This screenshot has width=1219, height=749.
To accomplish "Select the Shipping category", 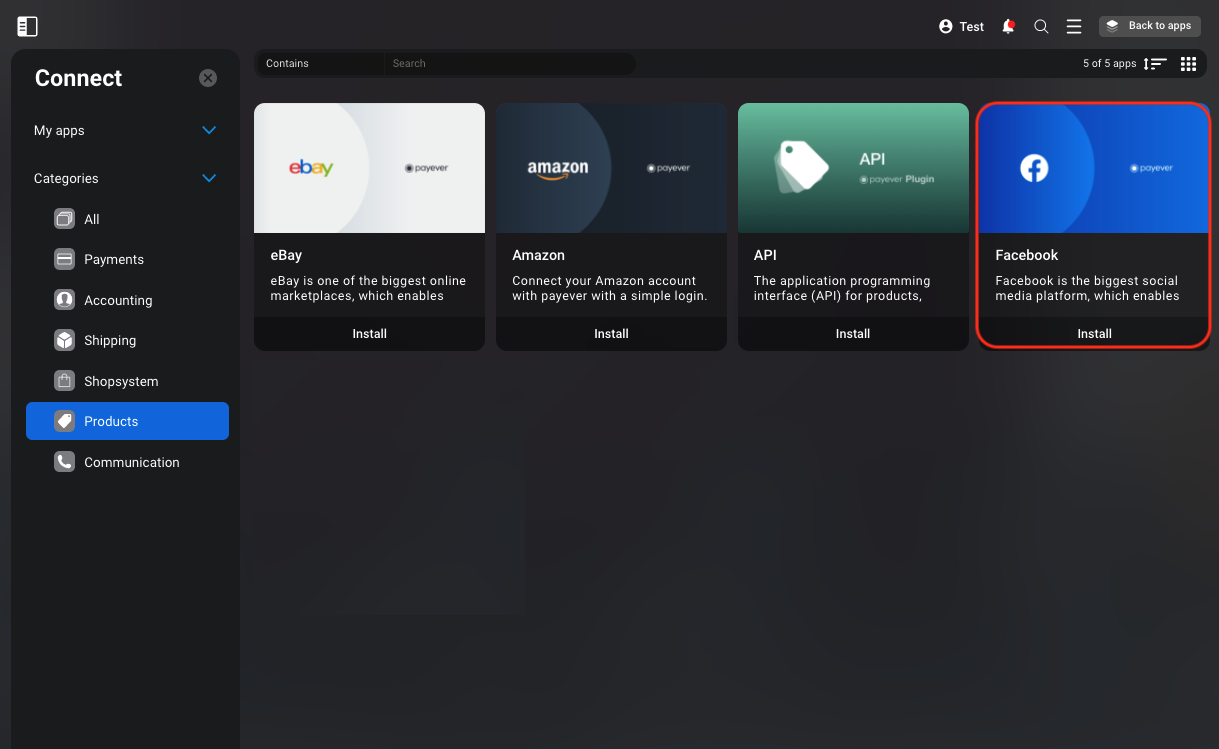I will (127, 340).
